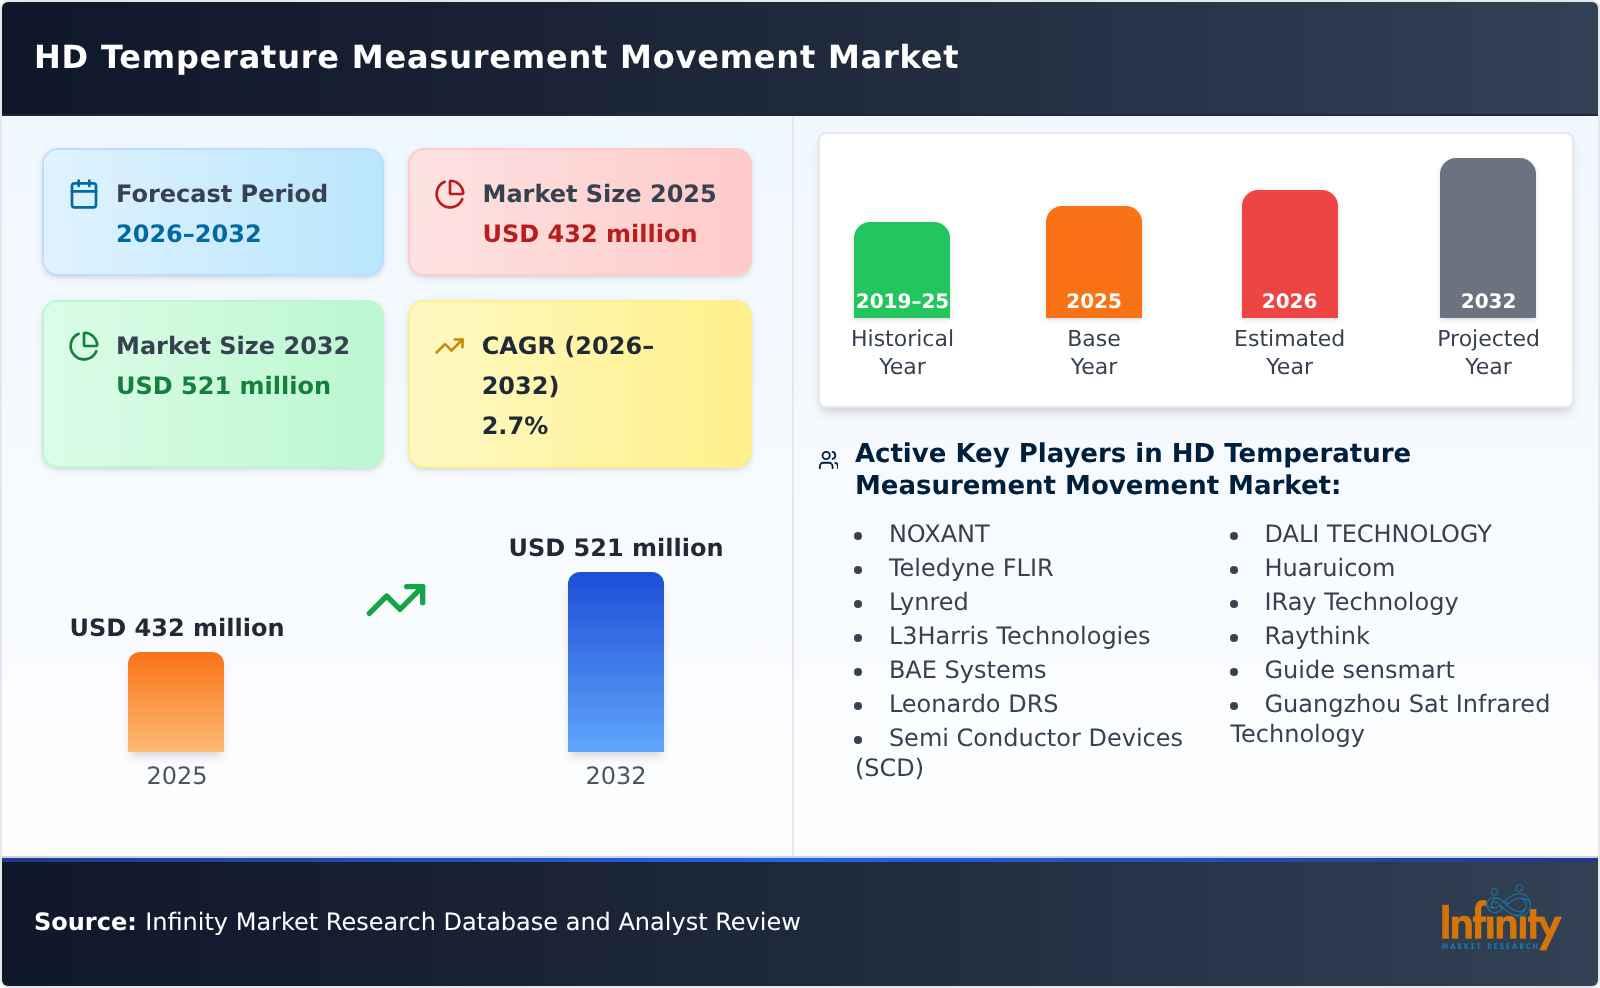Click the DALI TECHNOLOGY key player entry
Image resolution: width=1600 pixels, height=988 pixels.
[1378, 533]
